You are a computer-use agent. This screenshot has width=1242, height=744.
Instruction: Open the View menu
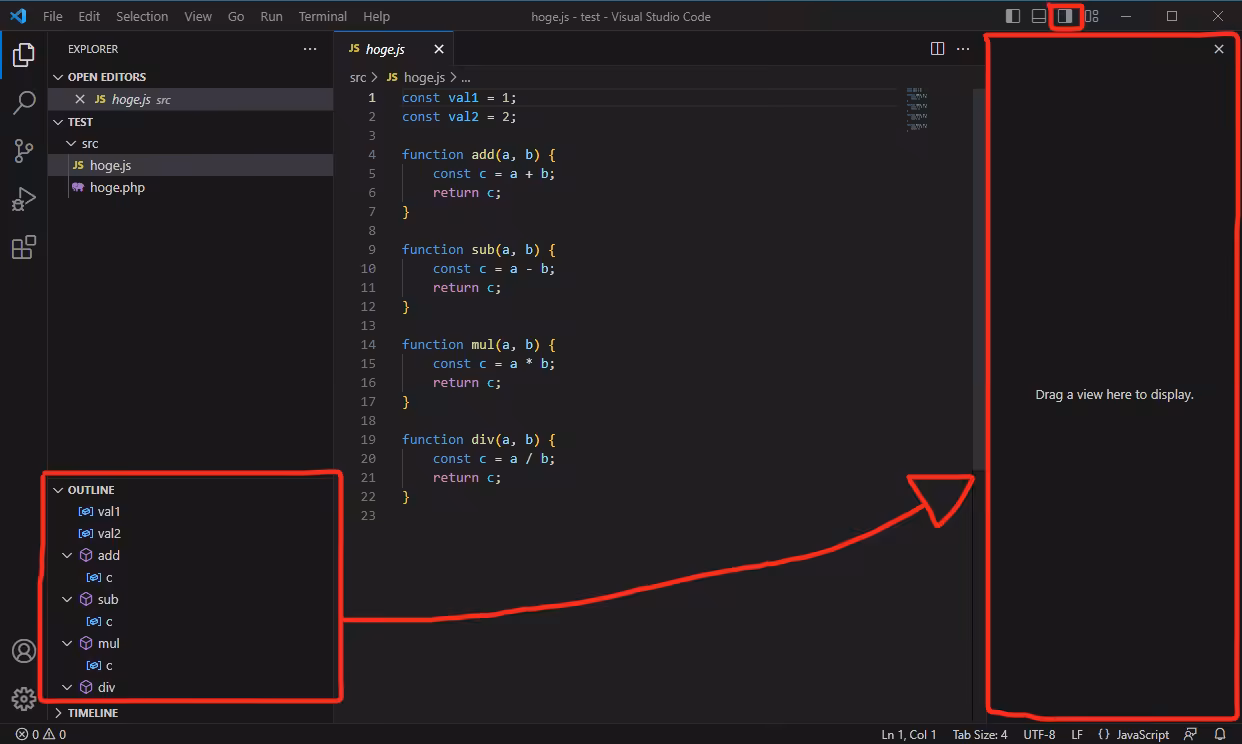tap(198, 16)
